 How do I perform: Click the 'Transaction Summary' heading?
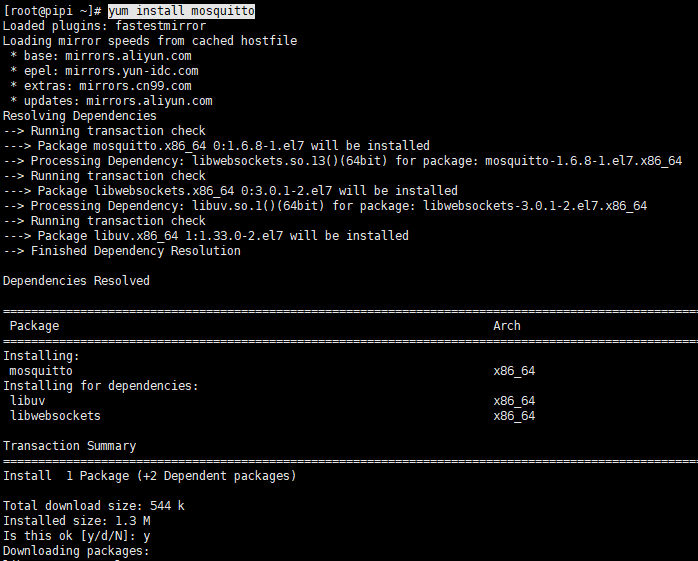[x=69, y=446]
